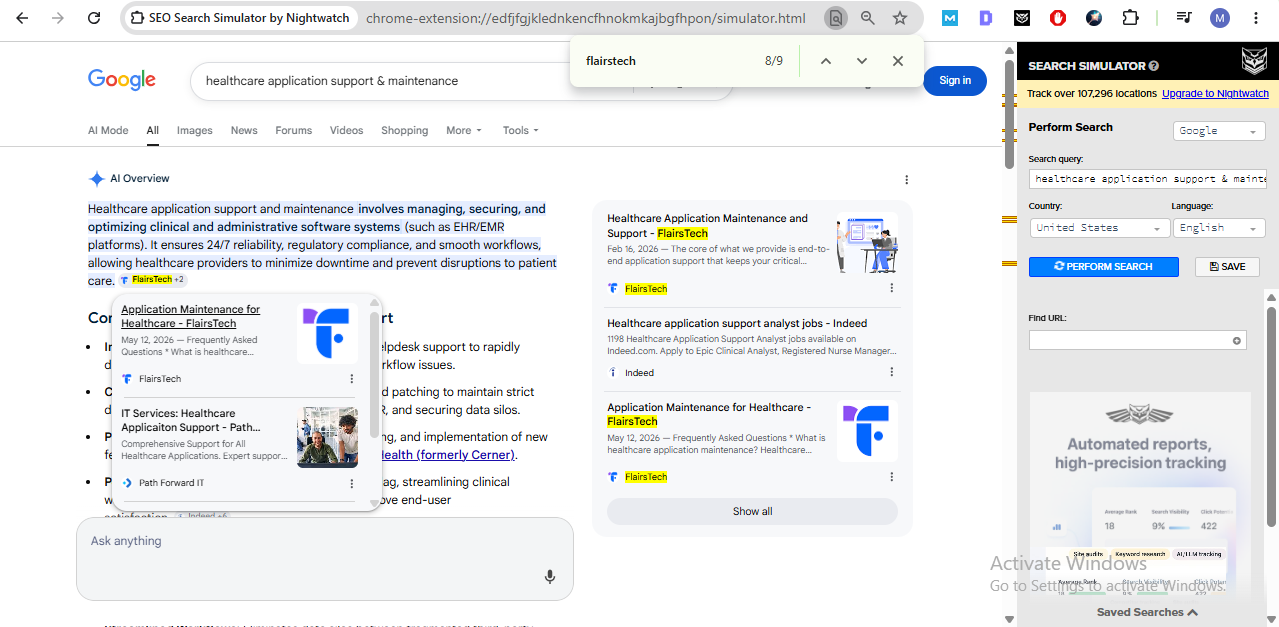The height and width of the screenshot is (627, 1279).
Task: Open the Chrome extensions puzzle icon
Action: pyautogui.click(x=1130, y=18)
